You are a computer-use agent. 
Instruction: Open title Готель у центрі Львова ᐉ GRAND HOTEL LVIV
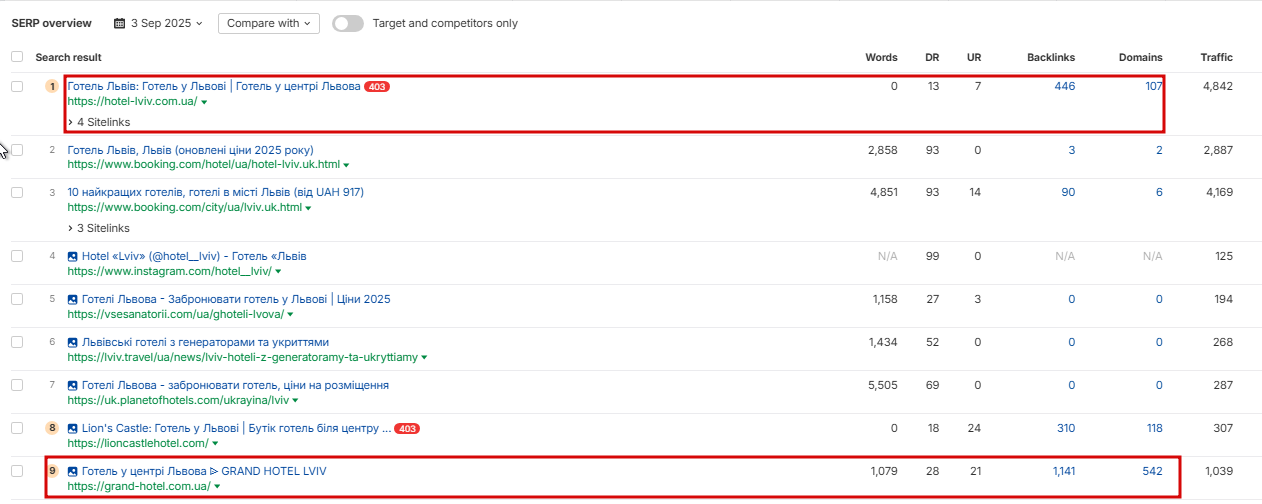point(204,471)
